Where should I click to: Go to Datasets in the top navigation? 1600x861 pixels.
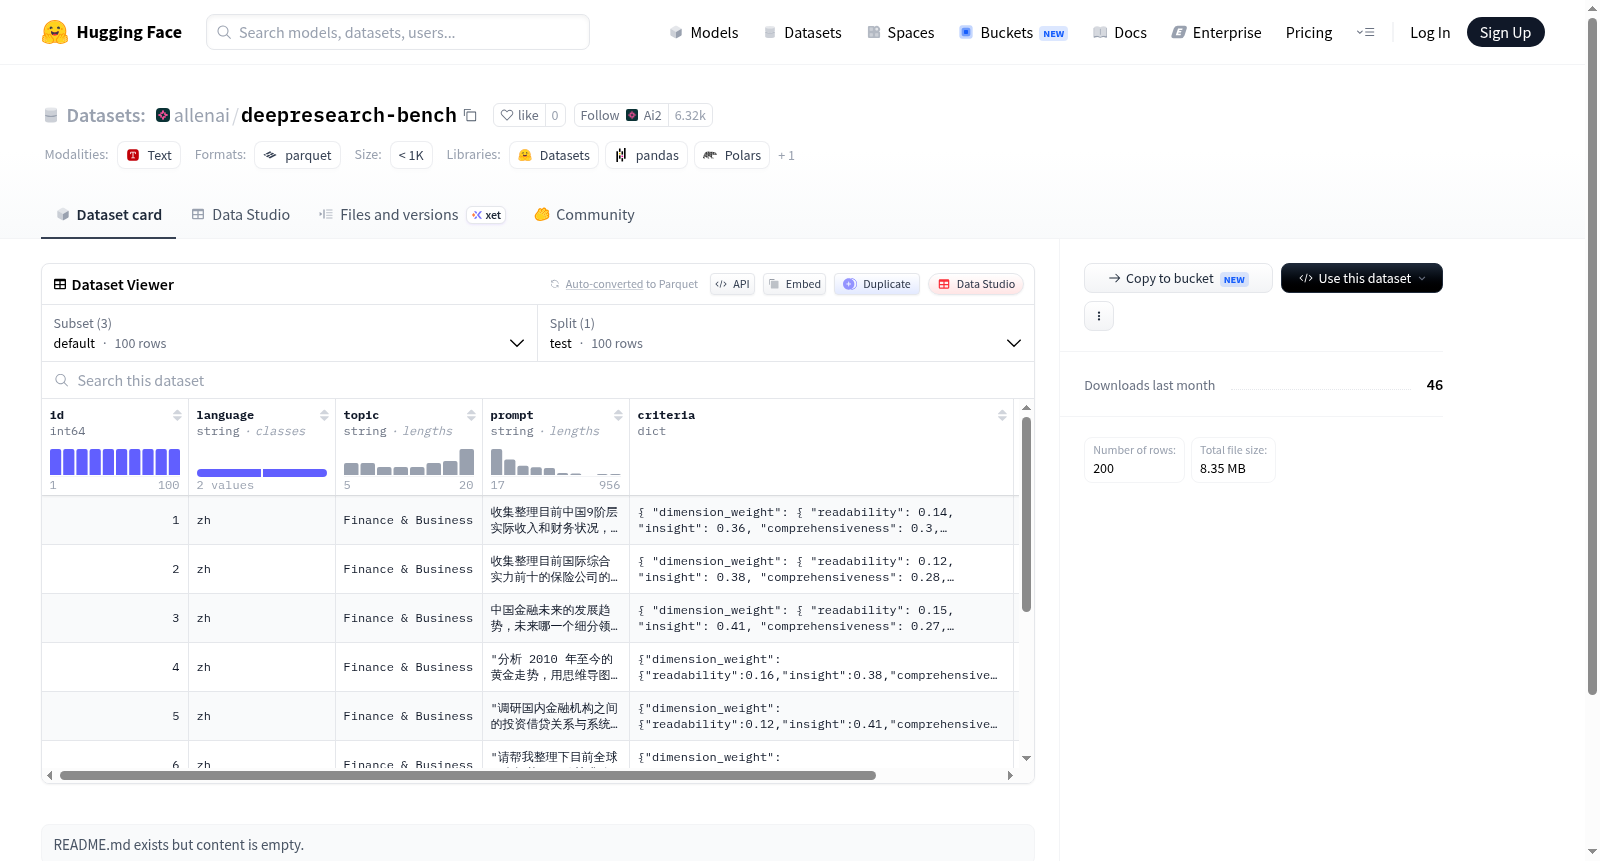pos(802,32)
